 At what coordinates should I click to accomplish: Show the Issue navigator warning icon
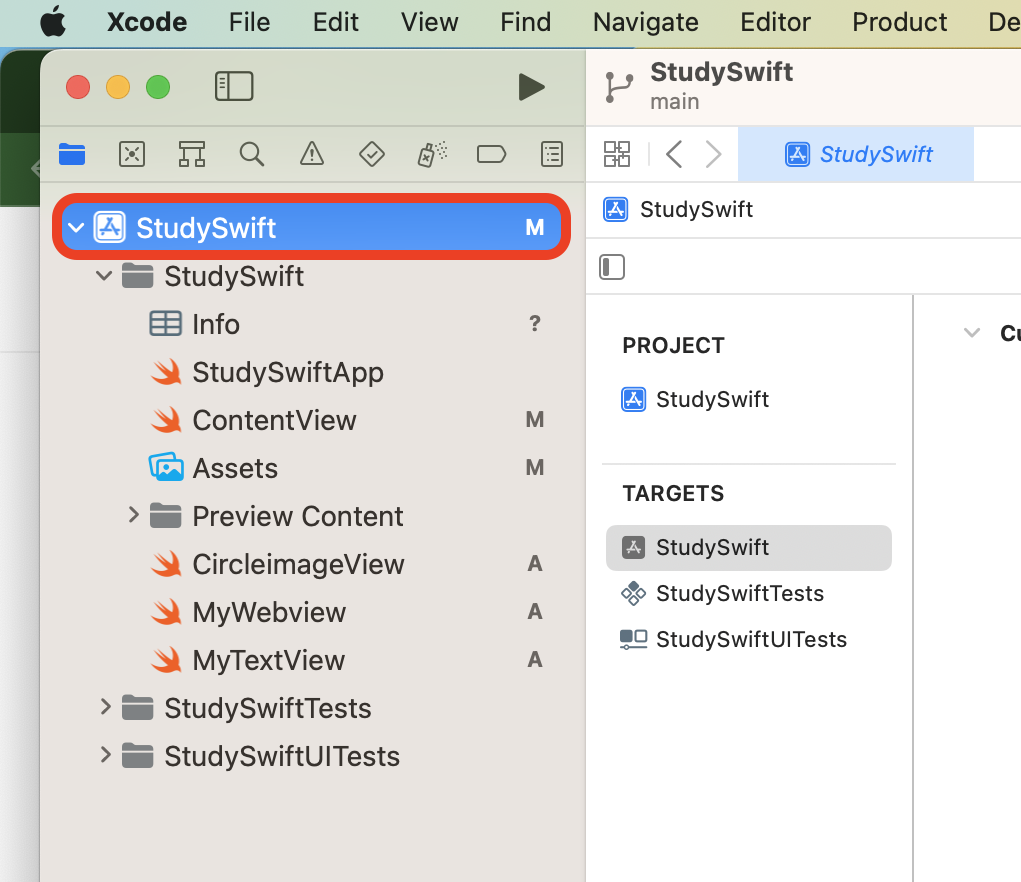[312, 154]
